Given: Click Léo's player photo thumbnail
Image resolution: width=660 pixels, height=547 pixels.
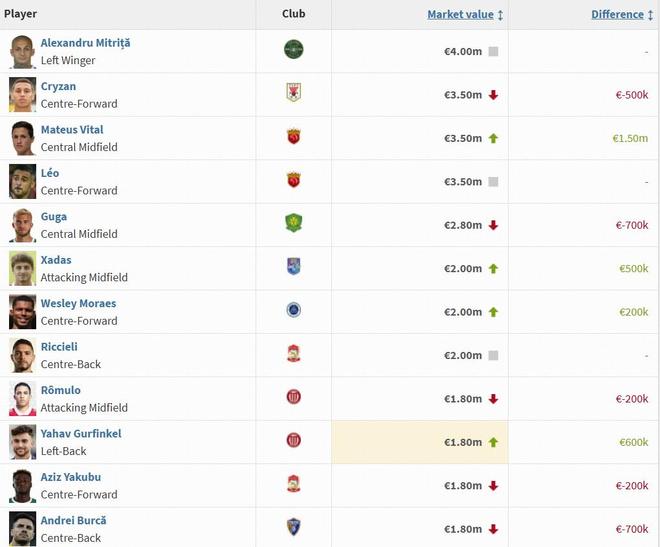Looking at the screenshot, I should [x=22, y=181].
